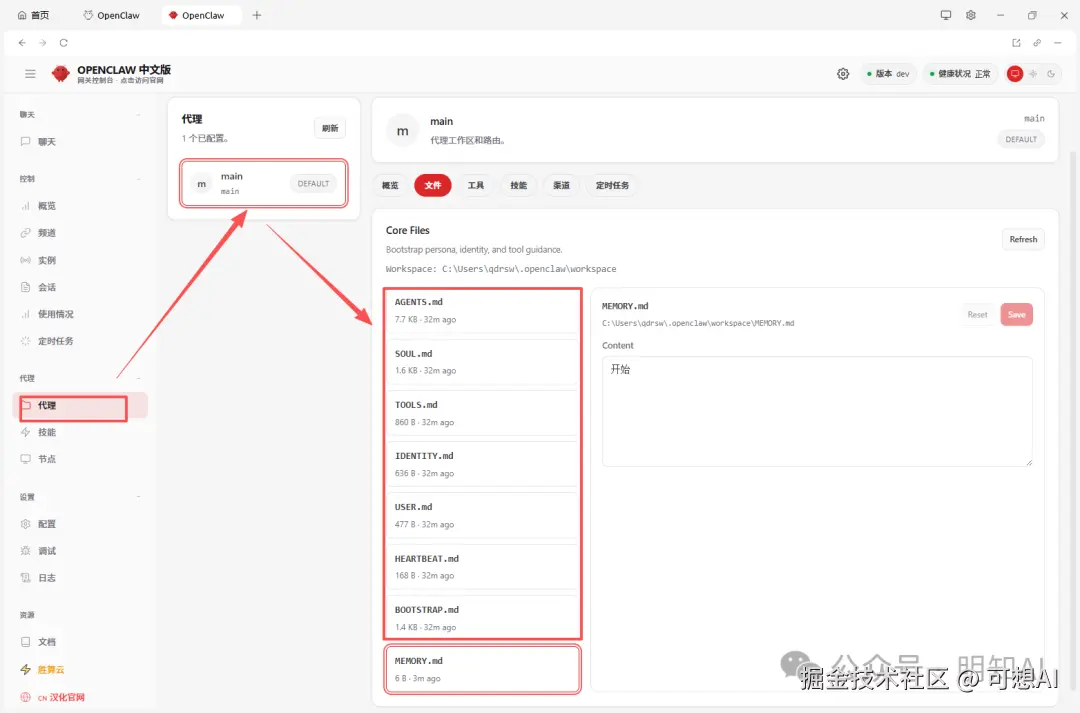Switch to dark theme moon icon
Screen dimensions: 1080x713
(1051, 74)
